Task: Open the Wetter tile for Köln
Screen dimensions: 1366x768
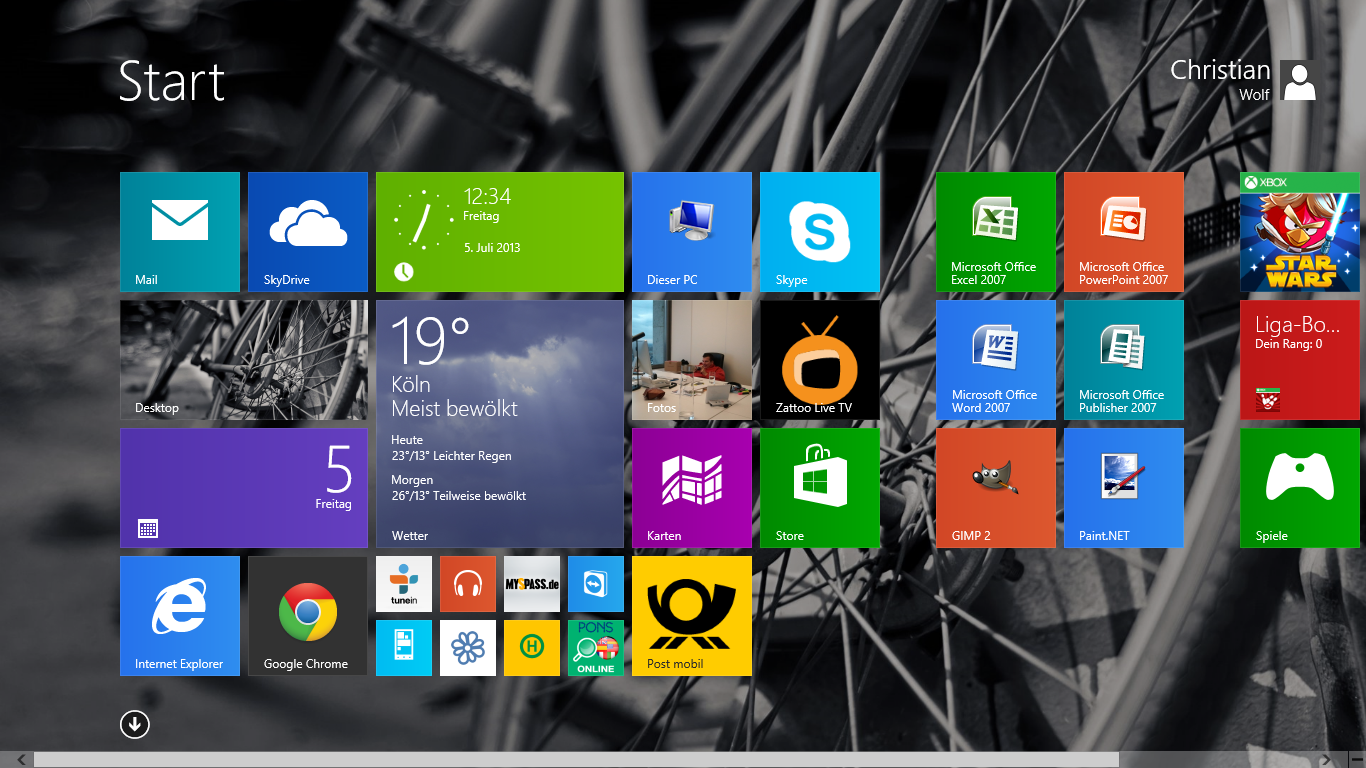Action: tap(500, 424)
